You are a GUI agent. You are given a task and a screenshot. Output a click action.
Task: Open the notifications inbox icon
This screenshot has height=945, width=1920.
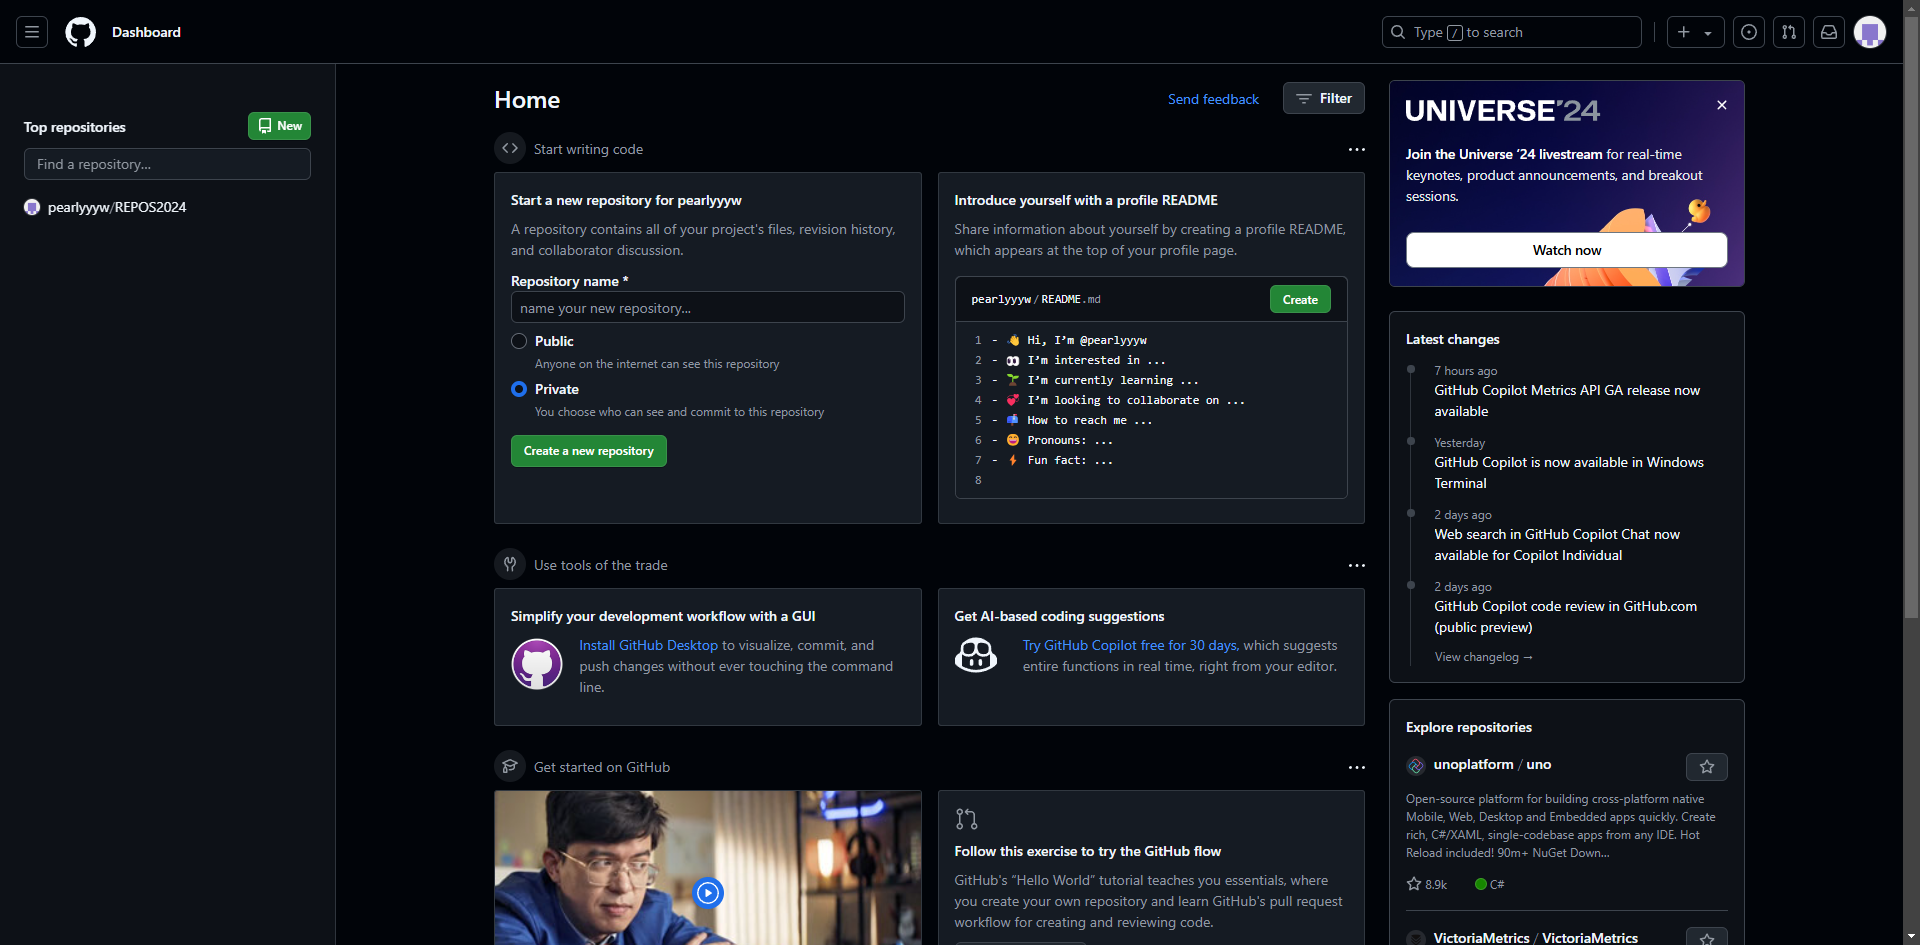coord(1829,32)
